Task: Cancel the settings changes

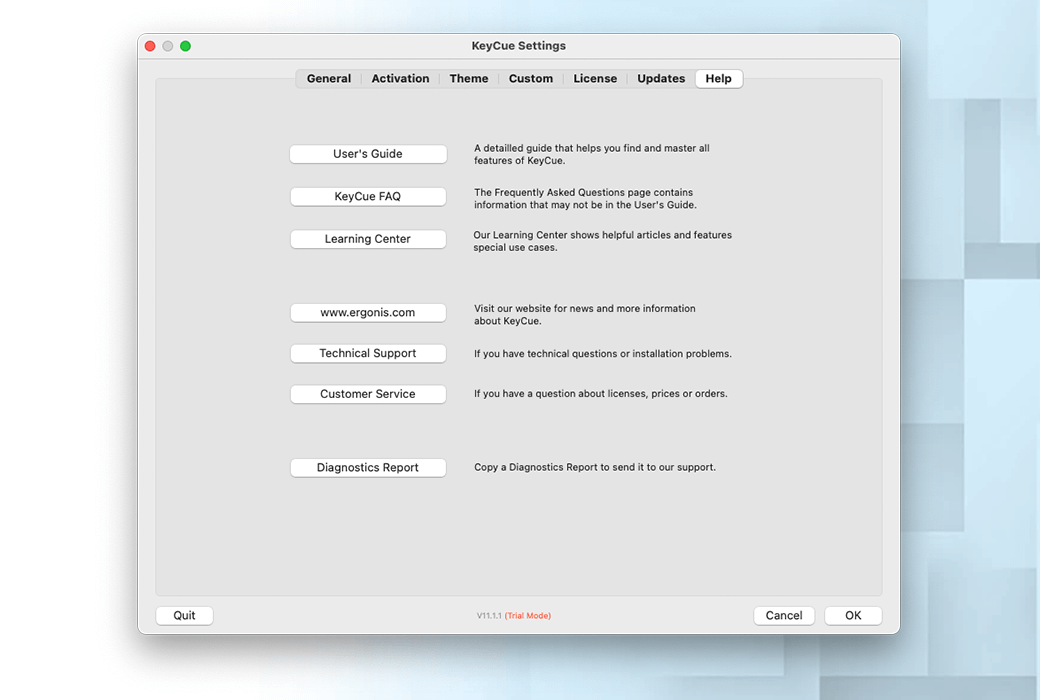Action: click(784, 615)
